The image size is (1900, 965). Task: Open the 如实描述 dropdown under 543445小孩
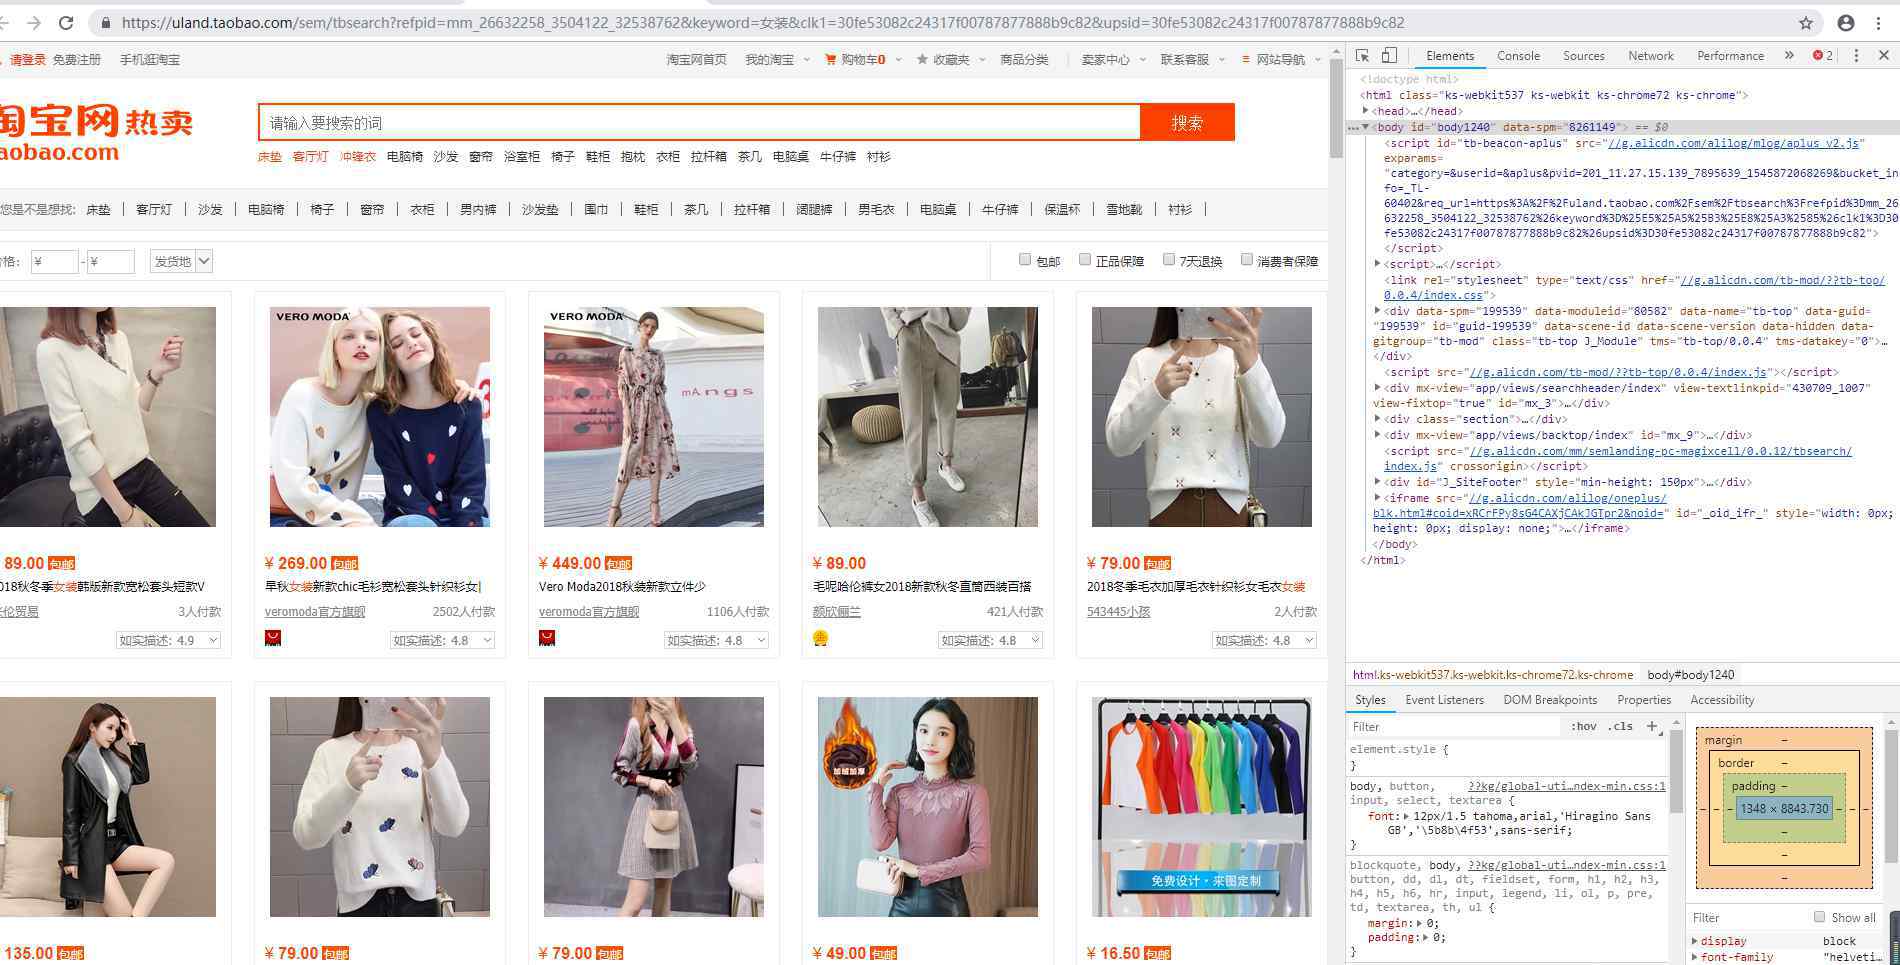[x=1264, y=640]
